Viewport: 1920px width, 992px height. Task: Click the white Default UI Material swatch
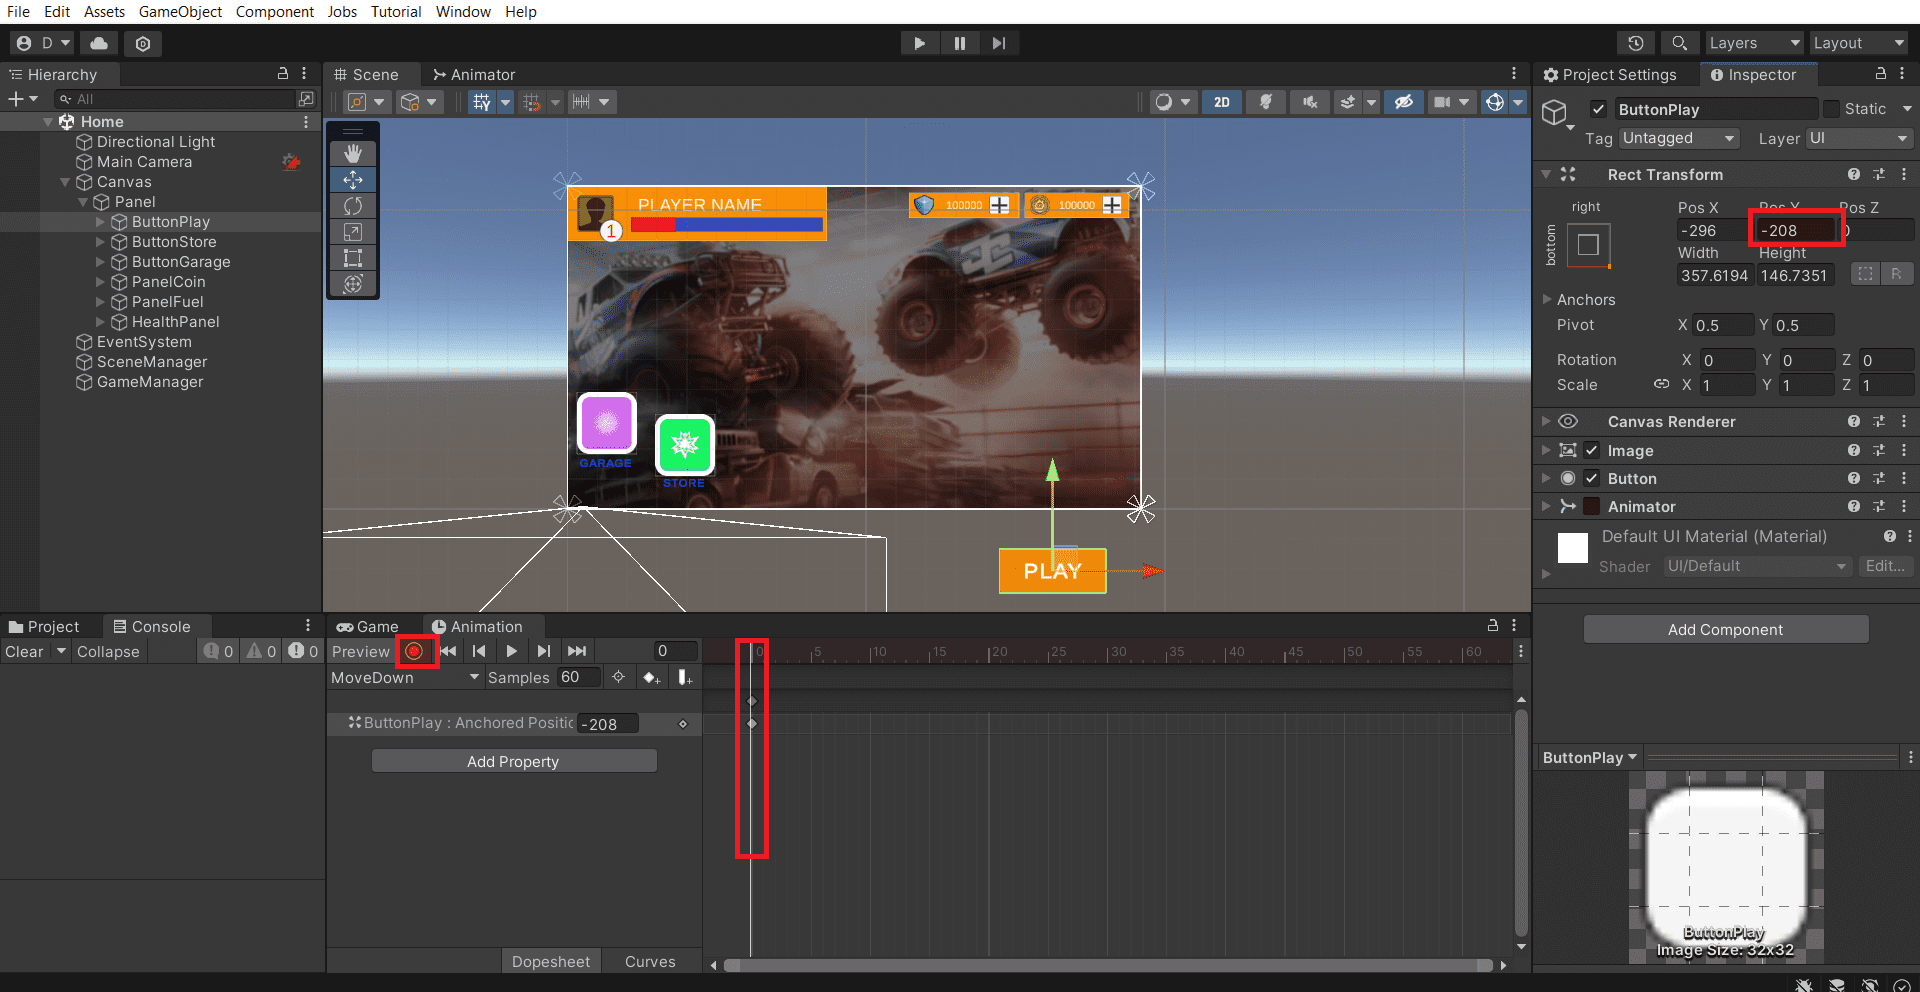1573,548
